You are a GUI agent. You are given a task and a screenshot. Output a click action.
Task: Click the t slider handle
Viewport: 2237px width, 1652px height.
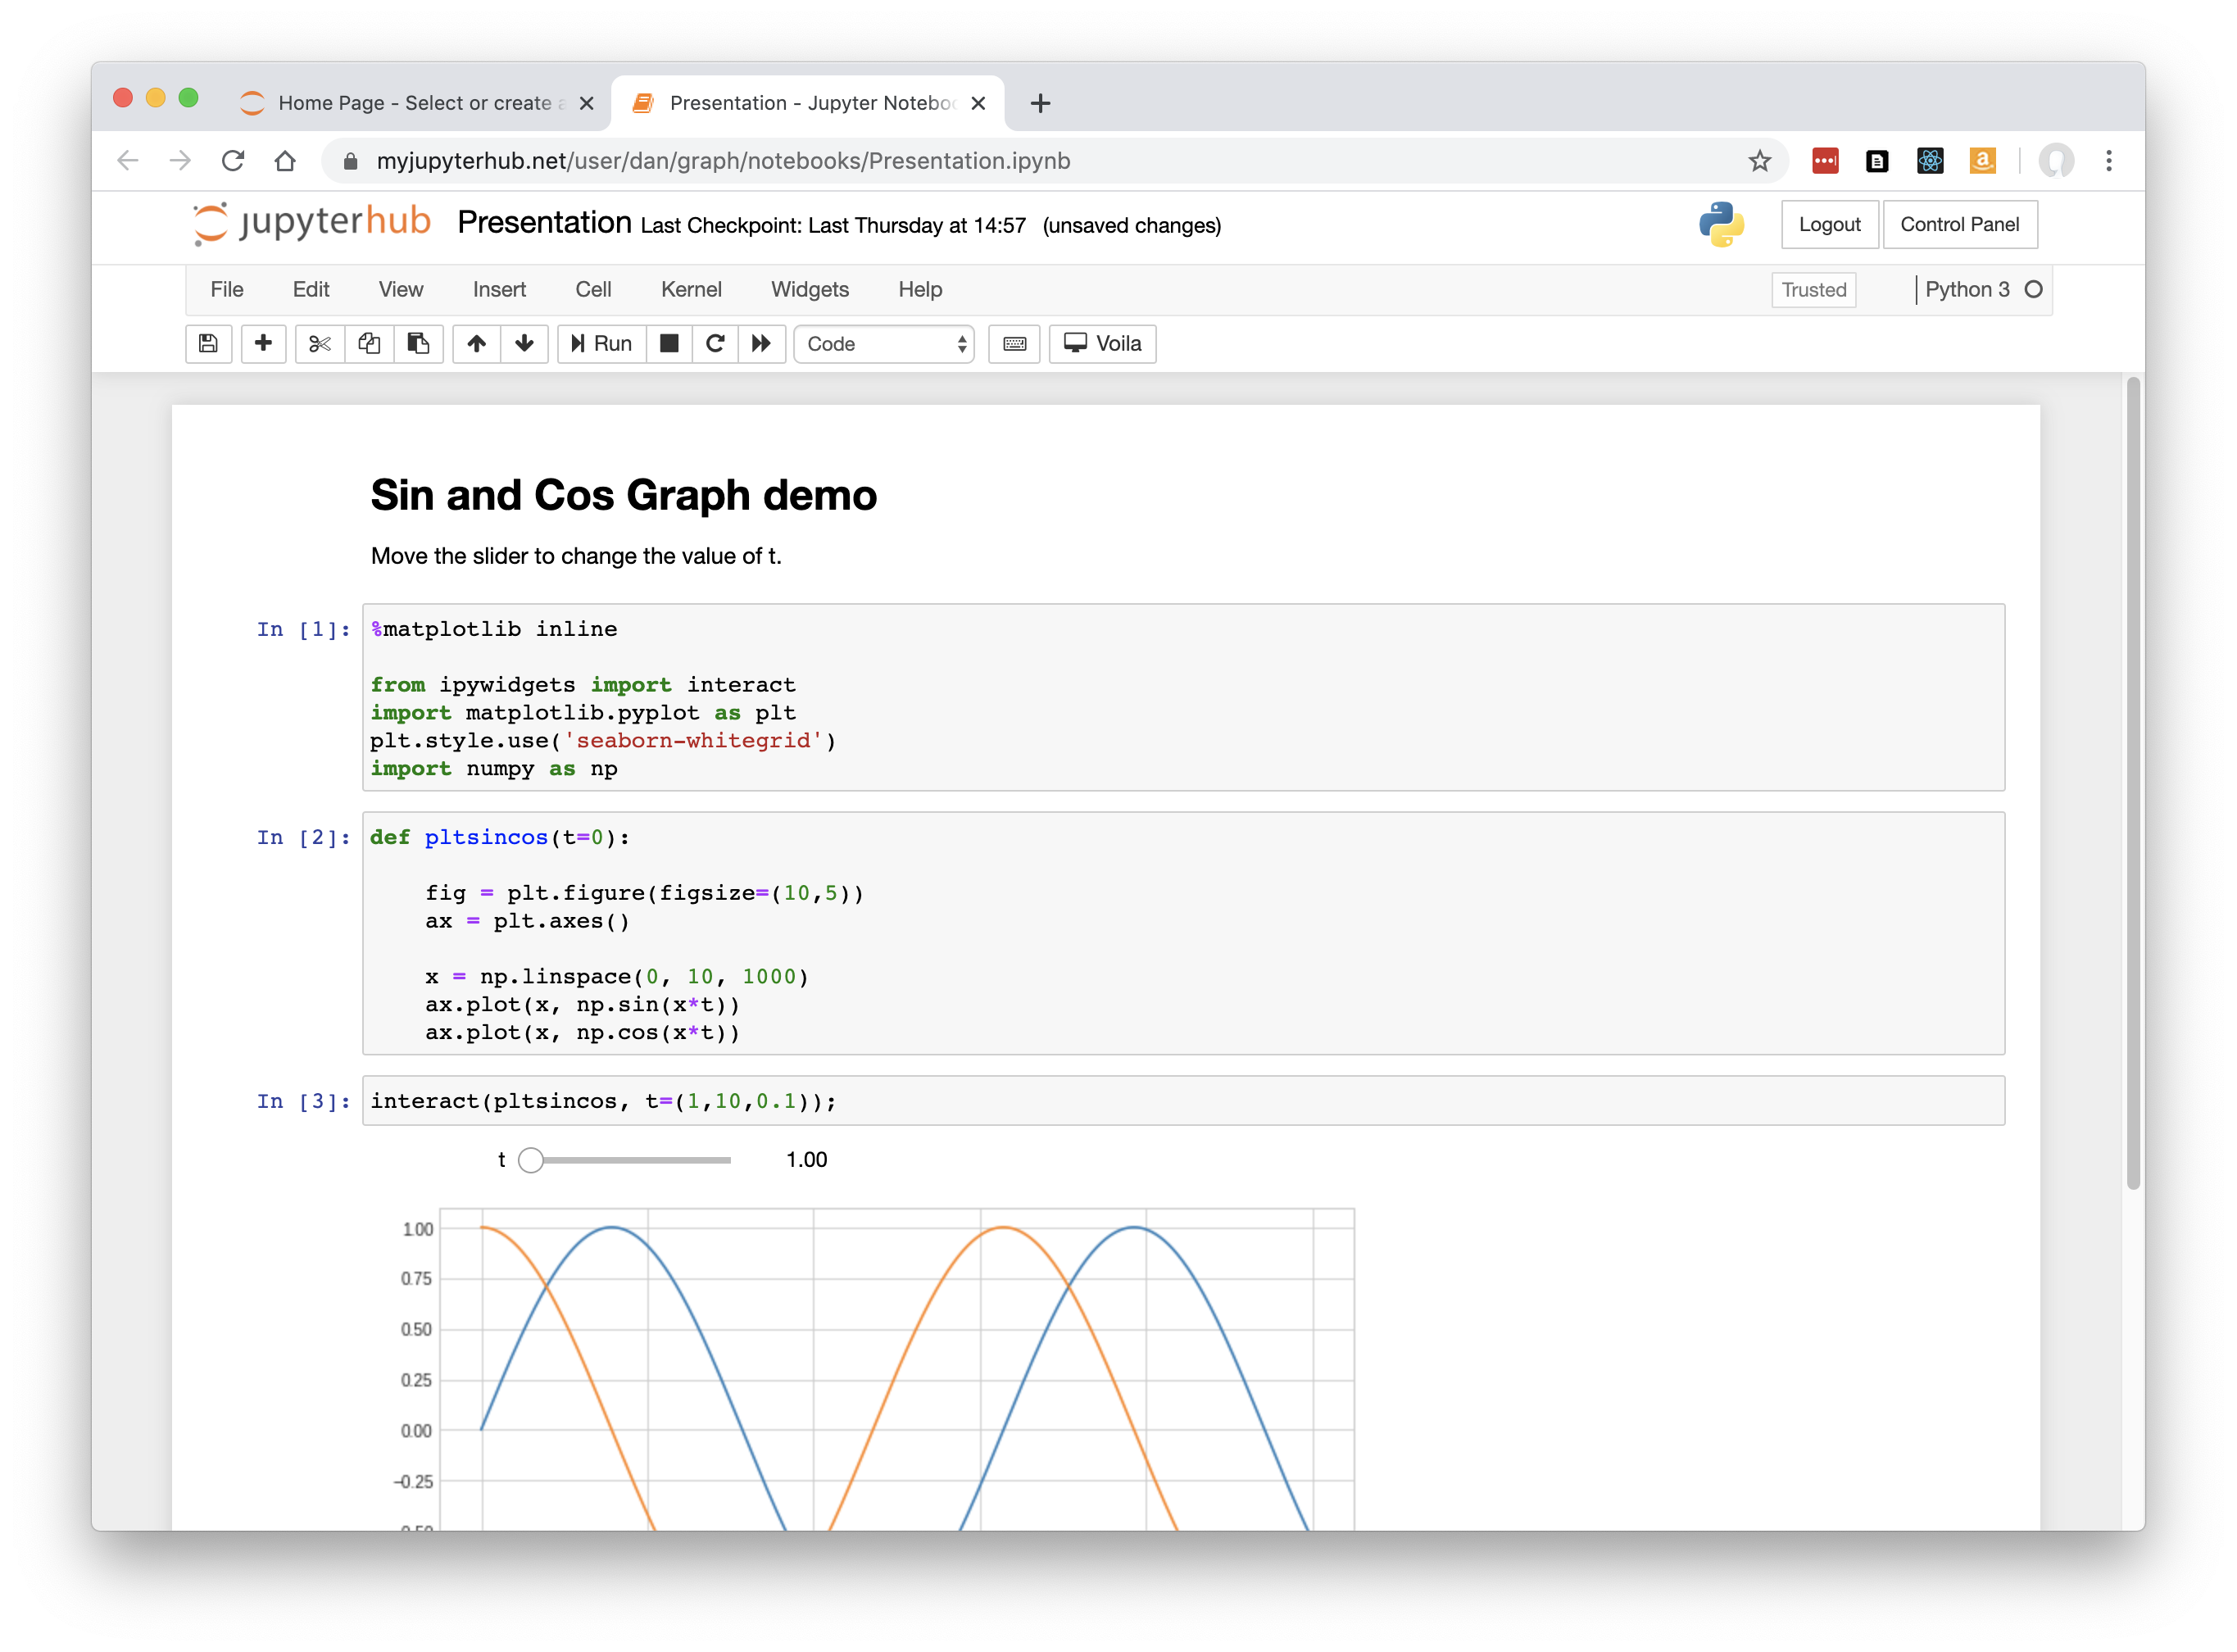click(x=531, y=1160)
